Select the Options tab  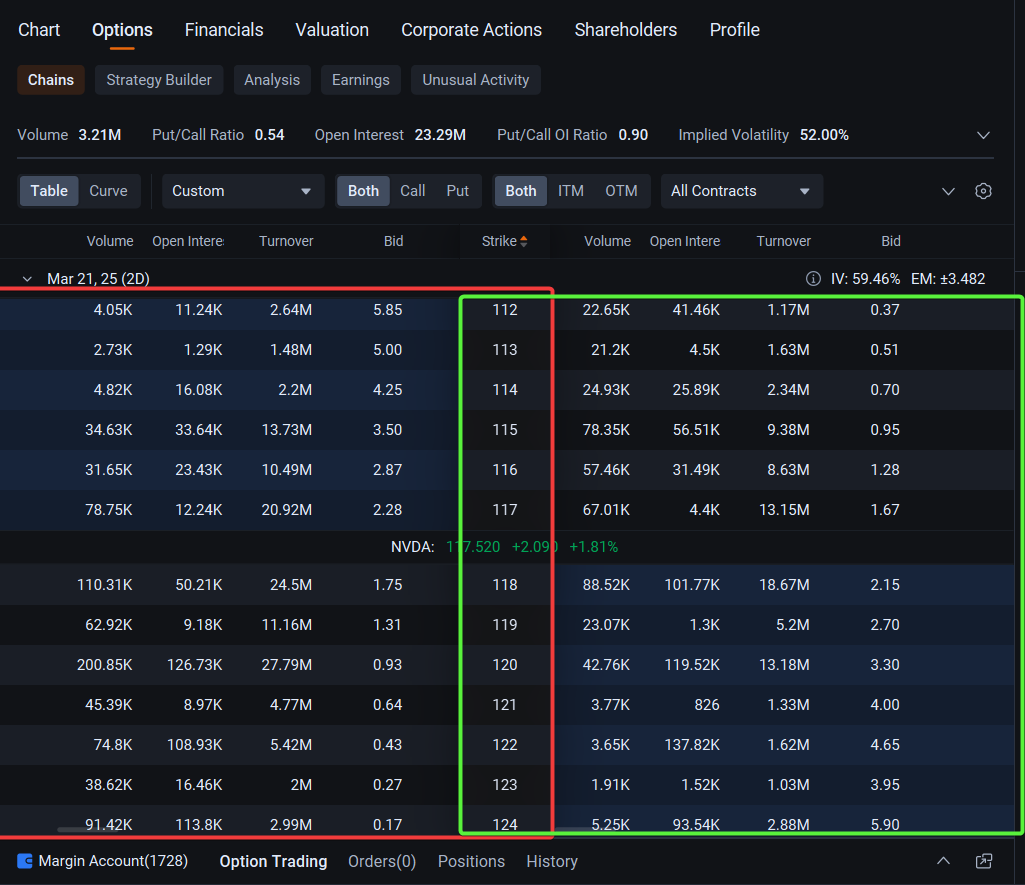click(122, 30)
